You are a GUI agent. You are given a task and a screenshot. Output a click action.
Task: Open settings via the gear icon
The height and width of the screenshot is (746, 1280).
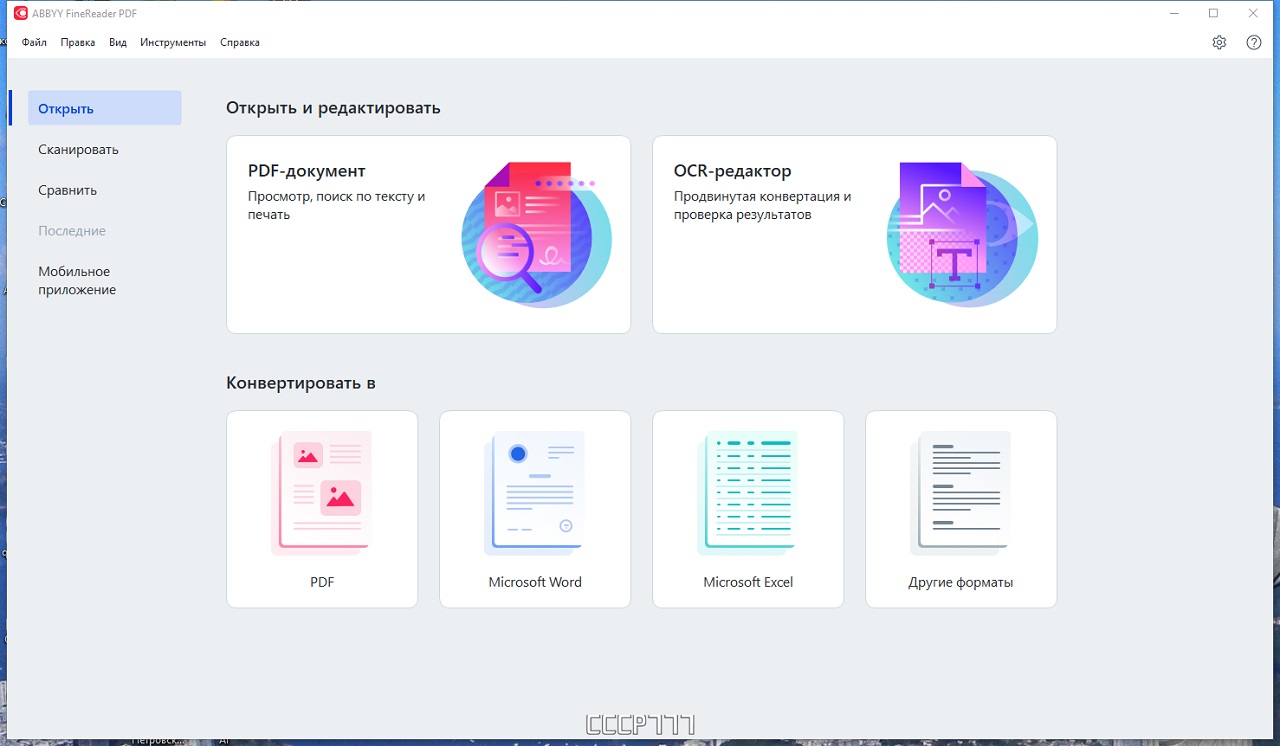coord(1219,43)
